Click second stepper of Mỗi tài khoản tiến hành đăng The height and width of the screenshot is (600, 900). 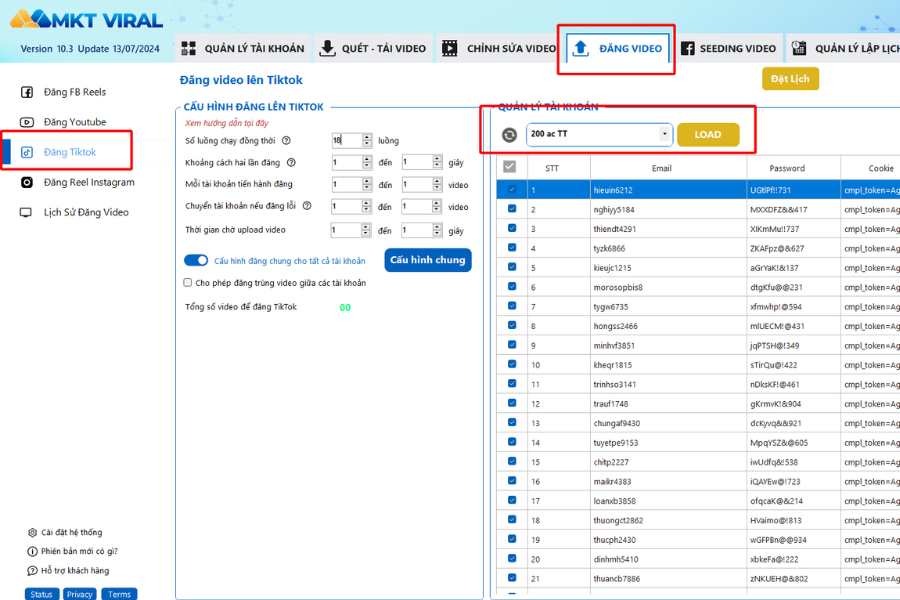point(437,184)
